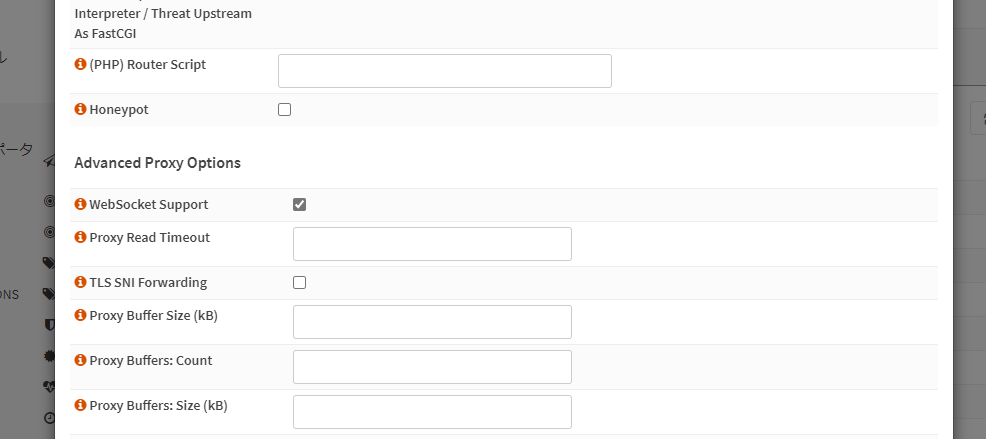Click the info icon next to Proxy Buffers: Count
986x439 pixels.
(80, 360)
